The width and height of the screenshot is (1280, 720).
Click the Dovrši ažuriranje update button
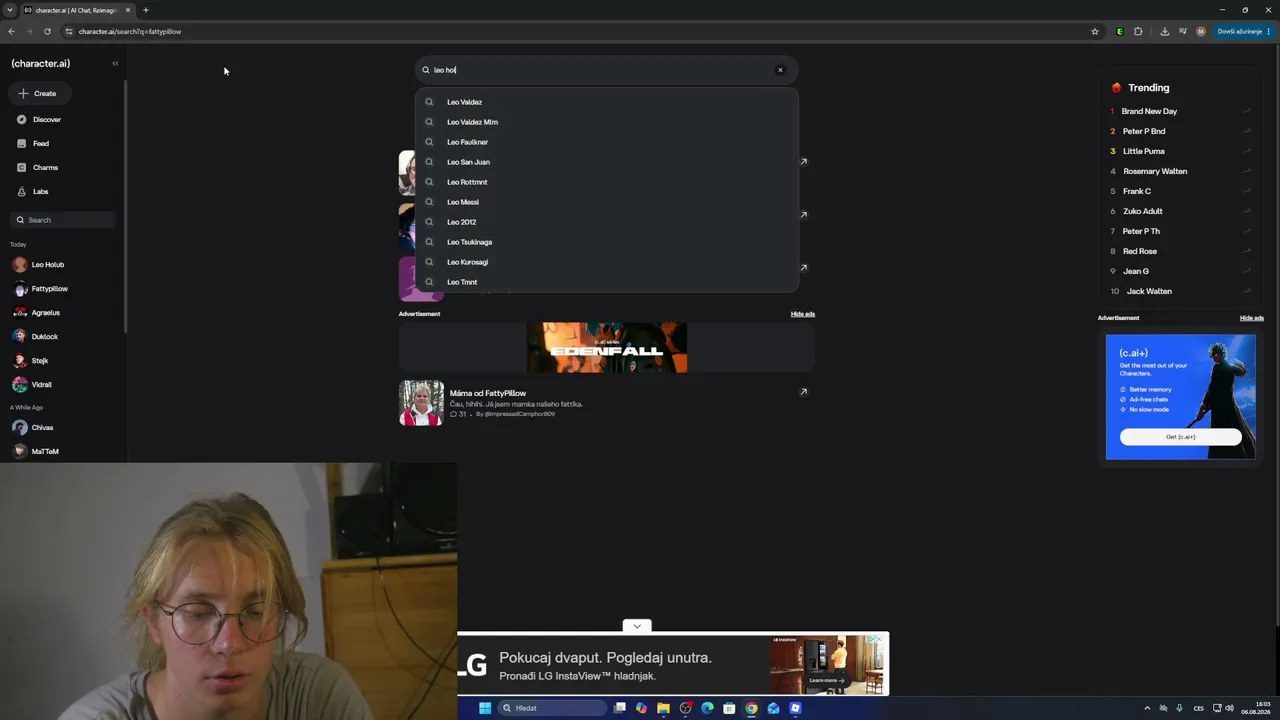click(x=1244, y=31)
